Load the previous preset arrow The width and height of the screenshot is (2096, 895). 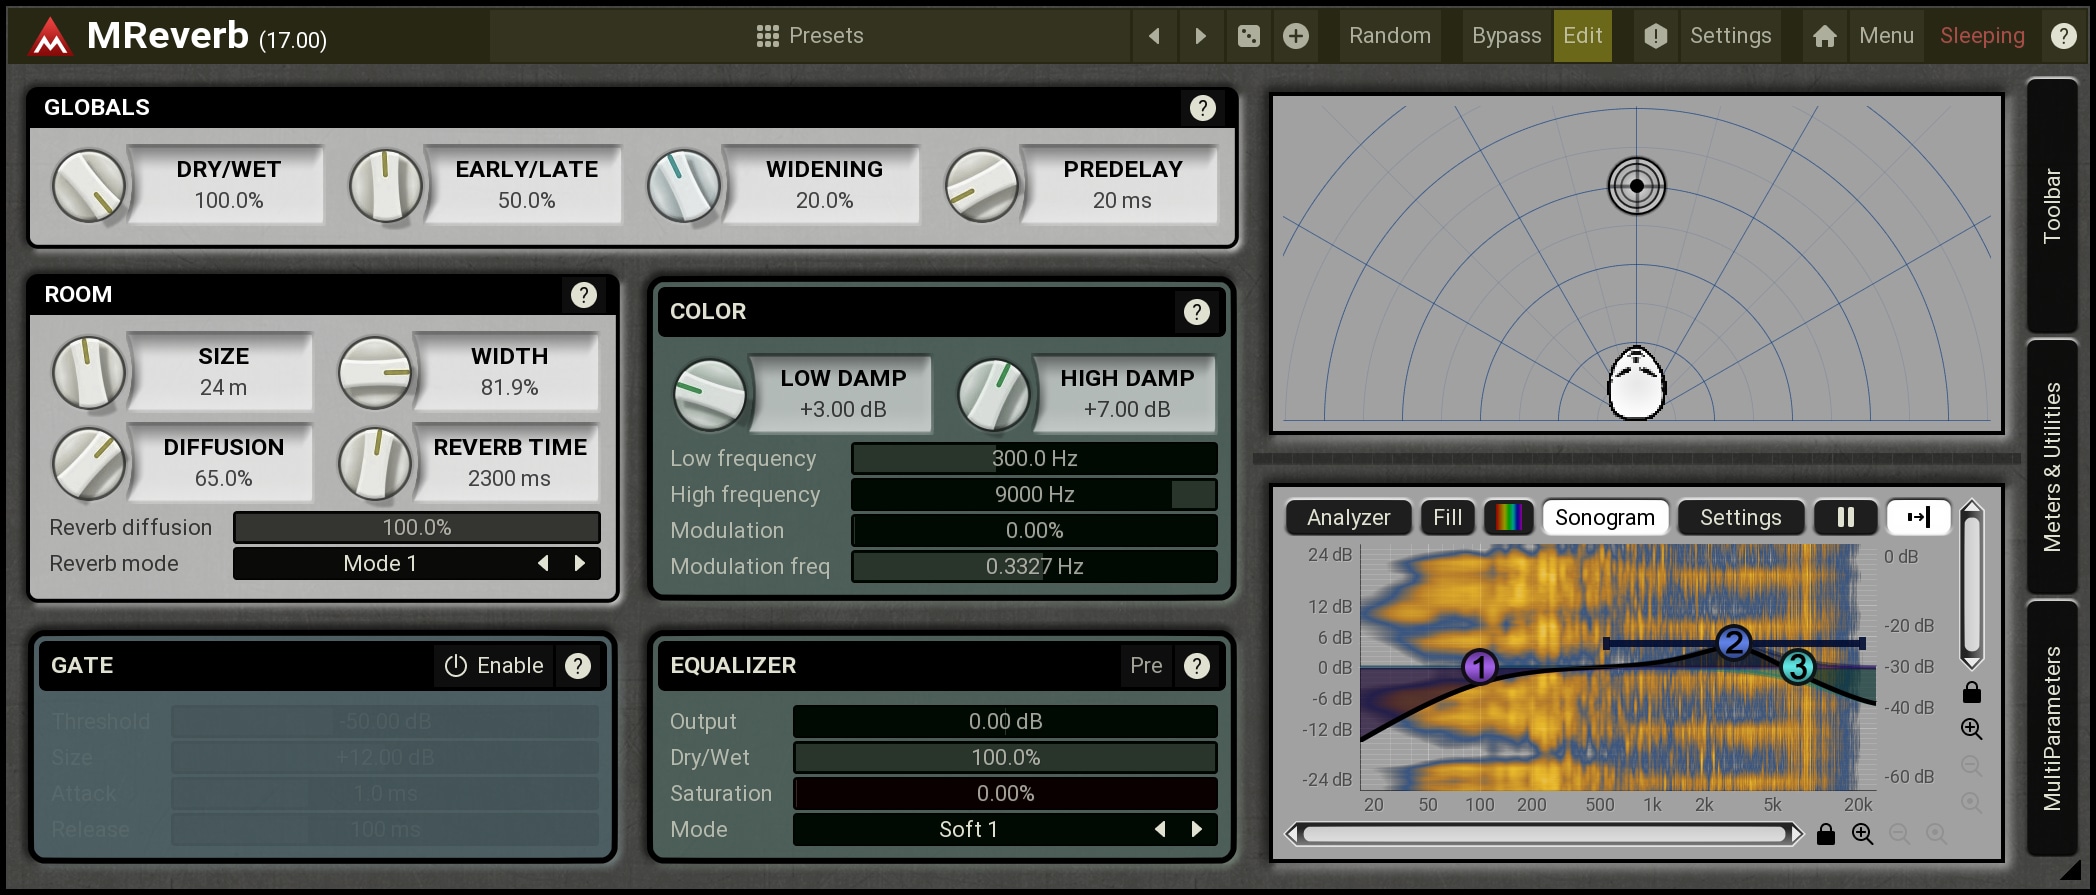click(1154, 36)
